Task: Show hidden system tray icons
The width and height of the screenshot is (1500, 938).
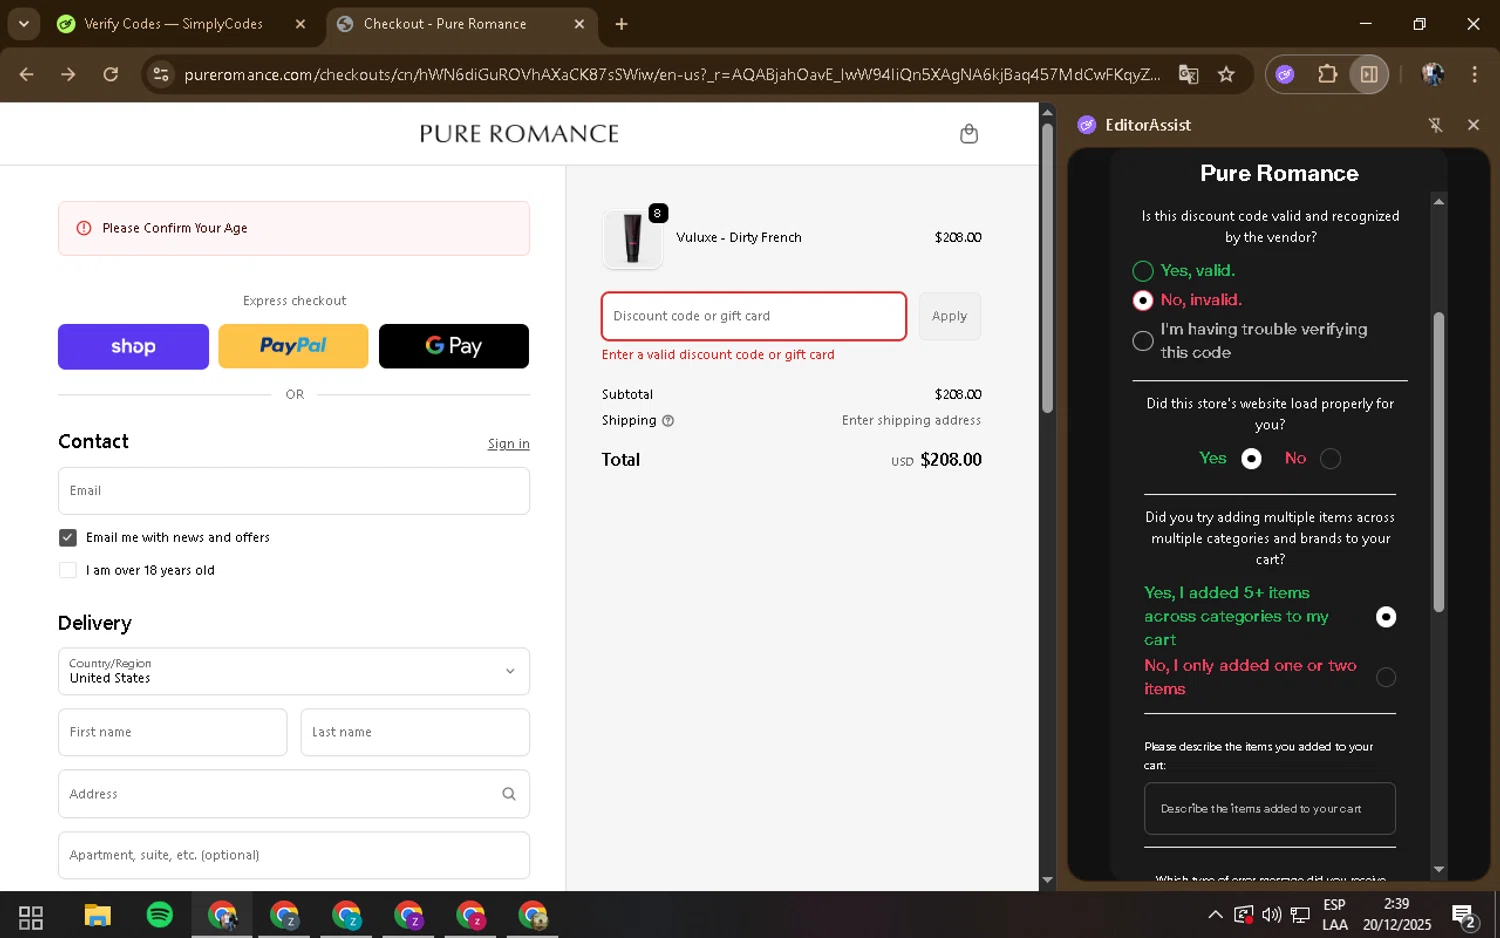Action: click(x=1215, y=914)
